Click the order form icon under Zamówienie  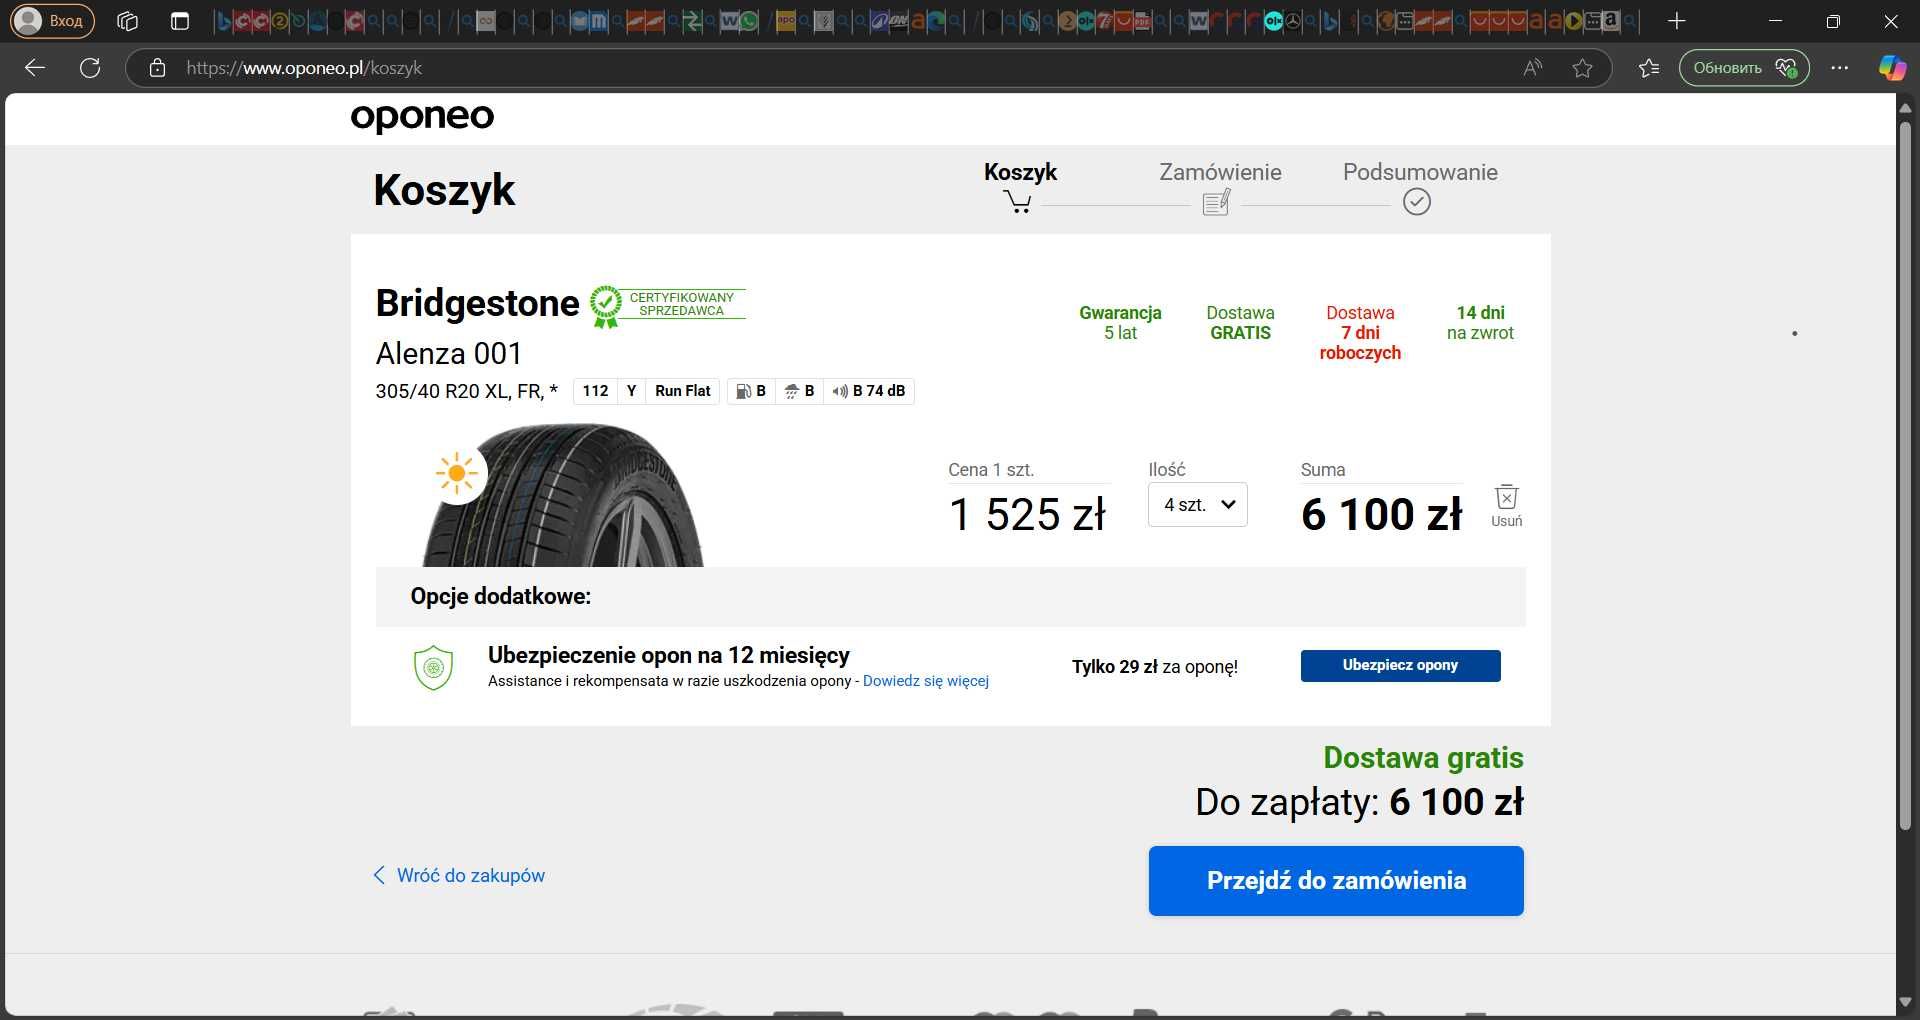click(x=1216, y=202)
